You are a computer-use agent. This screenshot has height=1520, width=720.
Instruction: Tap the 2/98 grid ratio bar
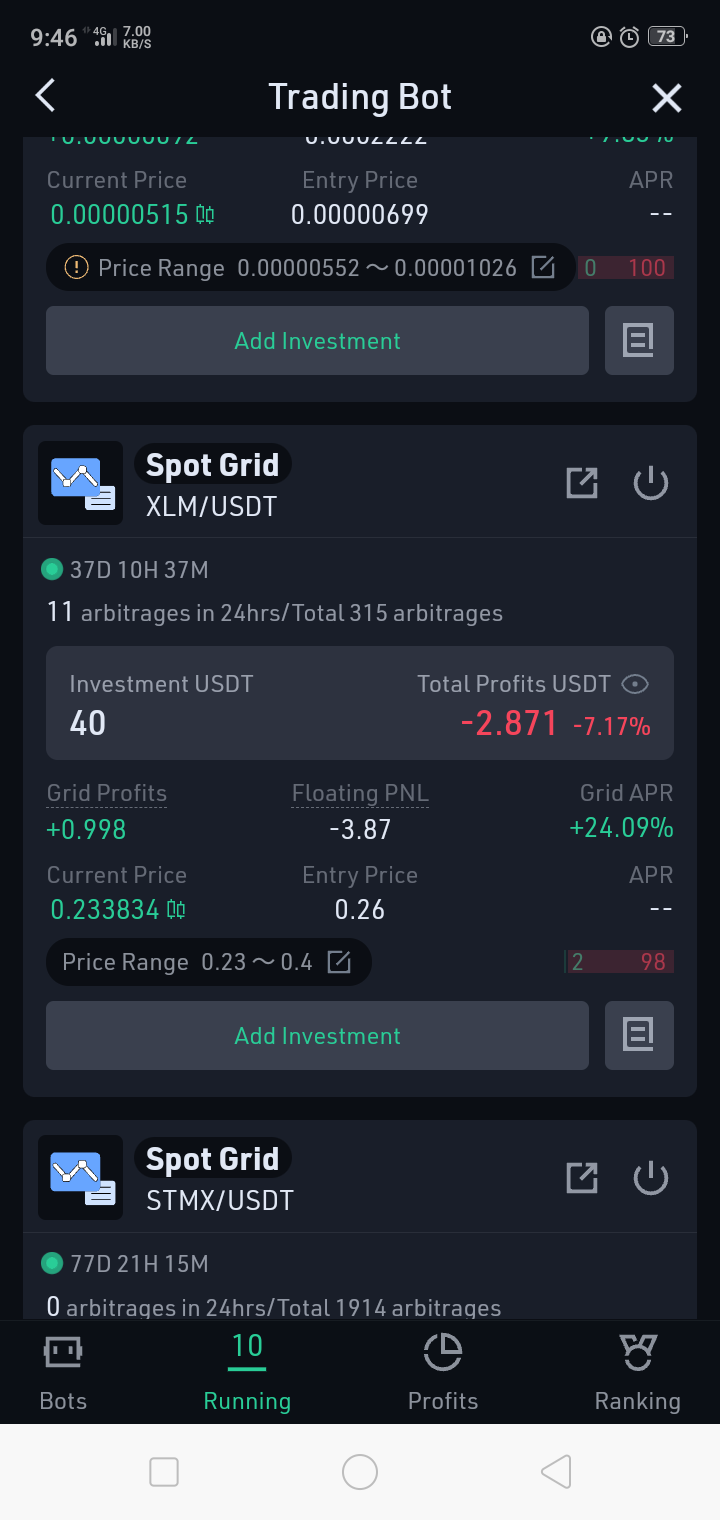coord(619,962)
